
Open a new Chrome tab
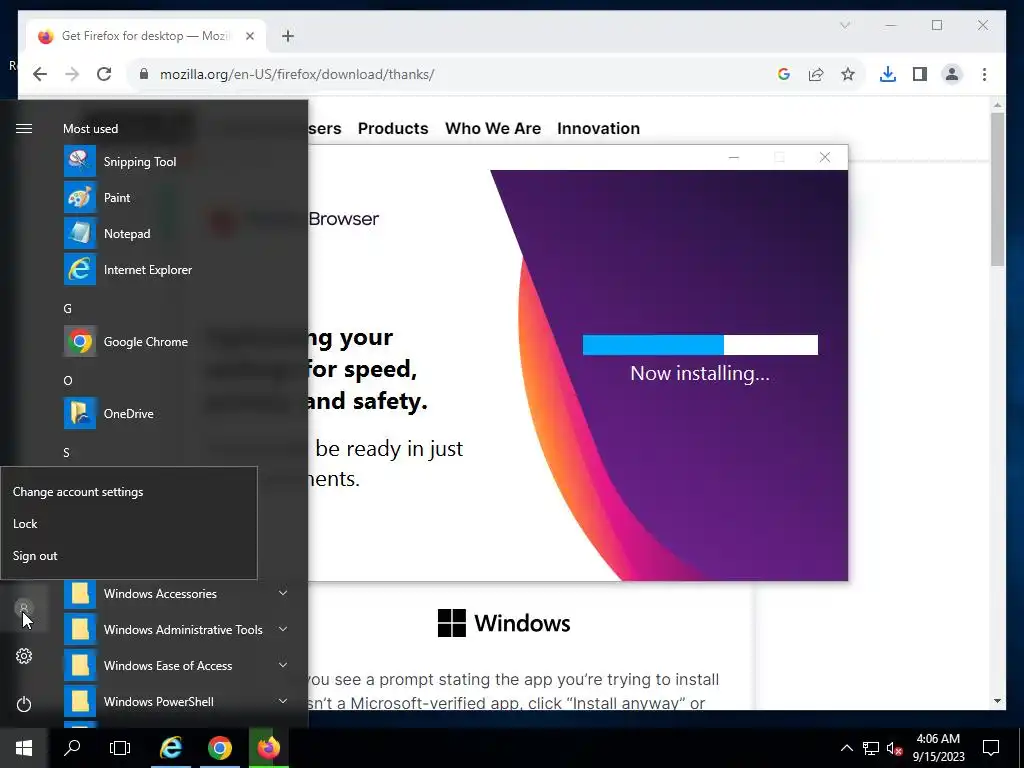tap(287, 36)
